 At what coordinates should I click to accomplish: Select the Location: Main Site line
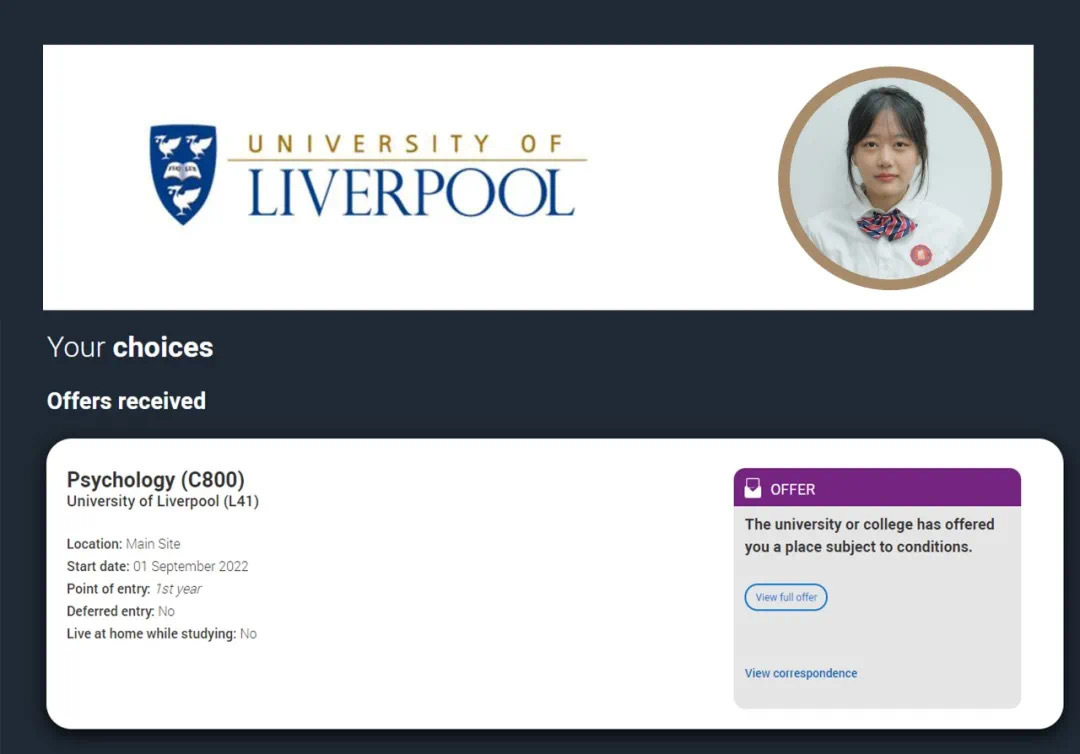point(123,544)
